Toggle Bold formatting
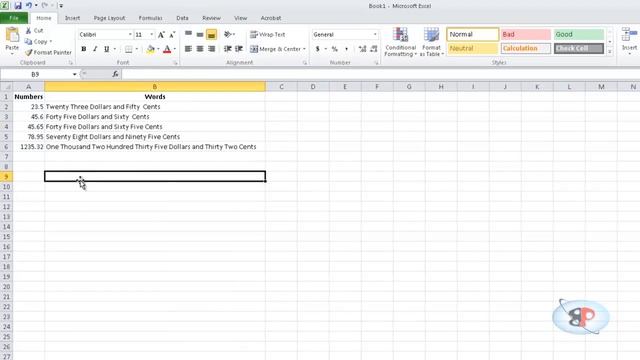Viewport: 640px width, 360px height. 84,49
